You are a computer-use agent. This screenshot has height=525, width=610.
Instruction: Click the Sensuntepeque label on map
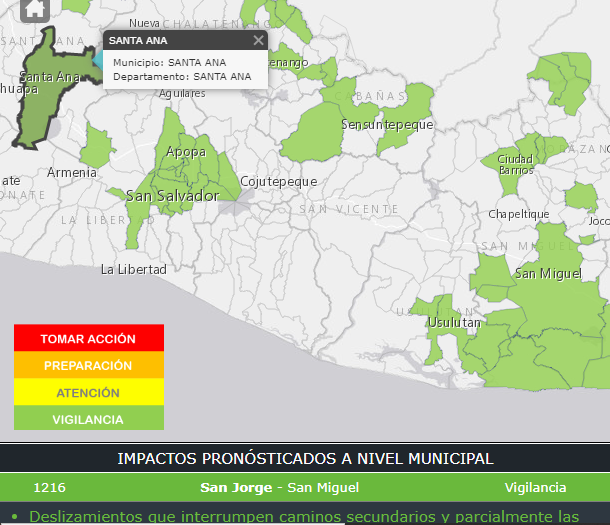(387, 125)
